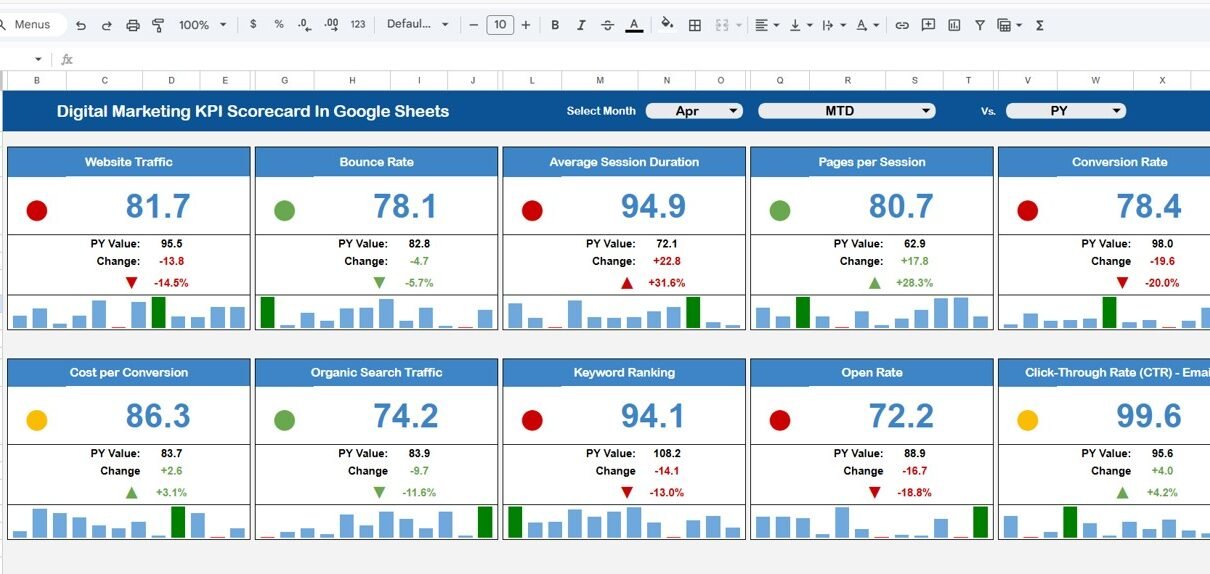The height and width of the screenshot is (574, 1210).
Task: Open the zoom level 100% dropdown
Action: coord(202,25)
